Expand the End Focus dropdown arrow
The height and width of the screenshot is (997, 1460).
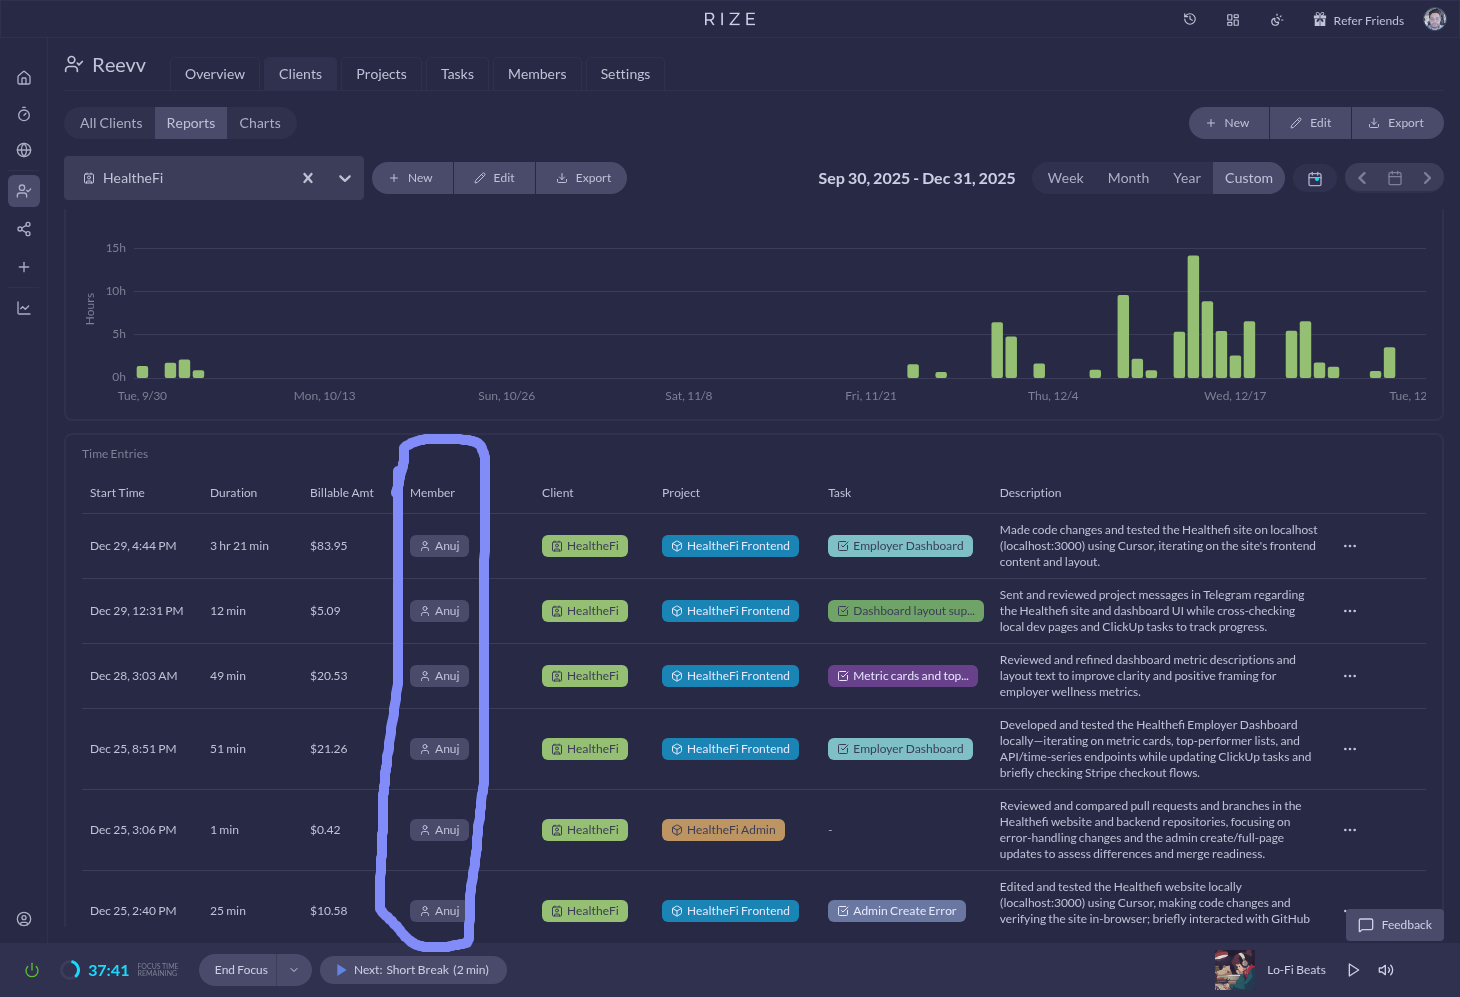point(294,970)
